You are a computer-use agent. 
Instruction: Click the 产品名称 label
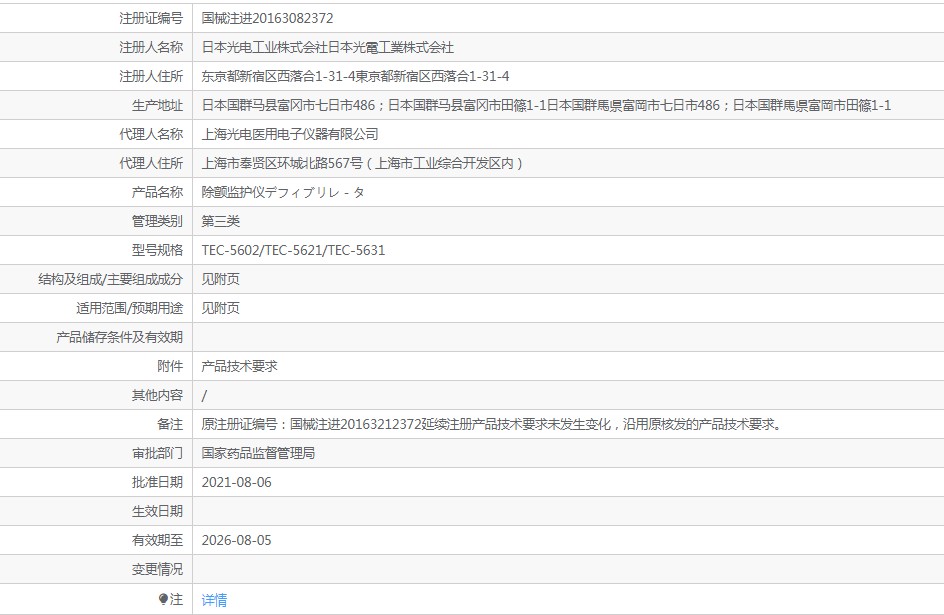pos(157,192)
